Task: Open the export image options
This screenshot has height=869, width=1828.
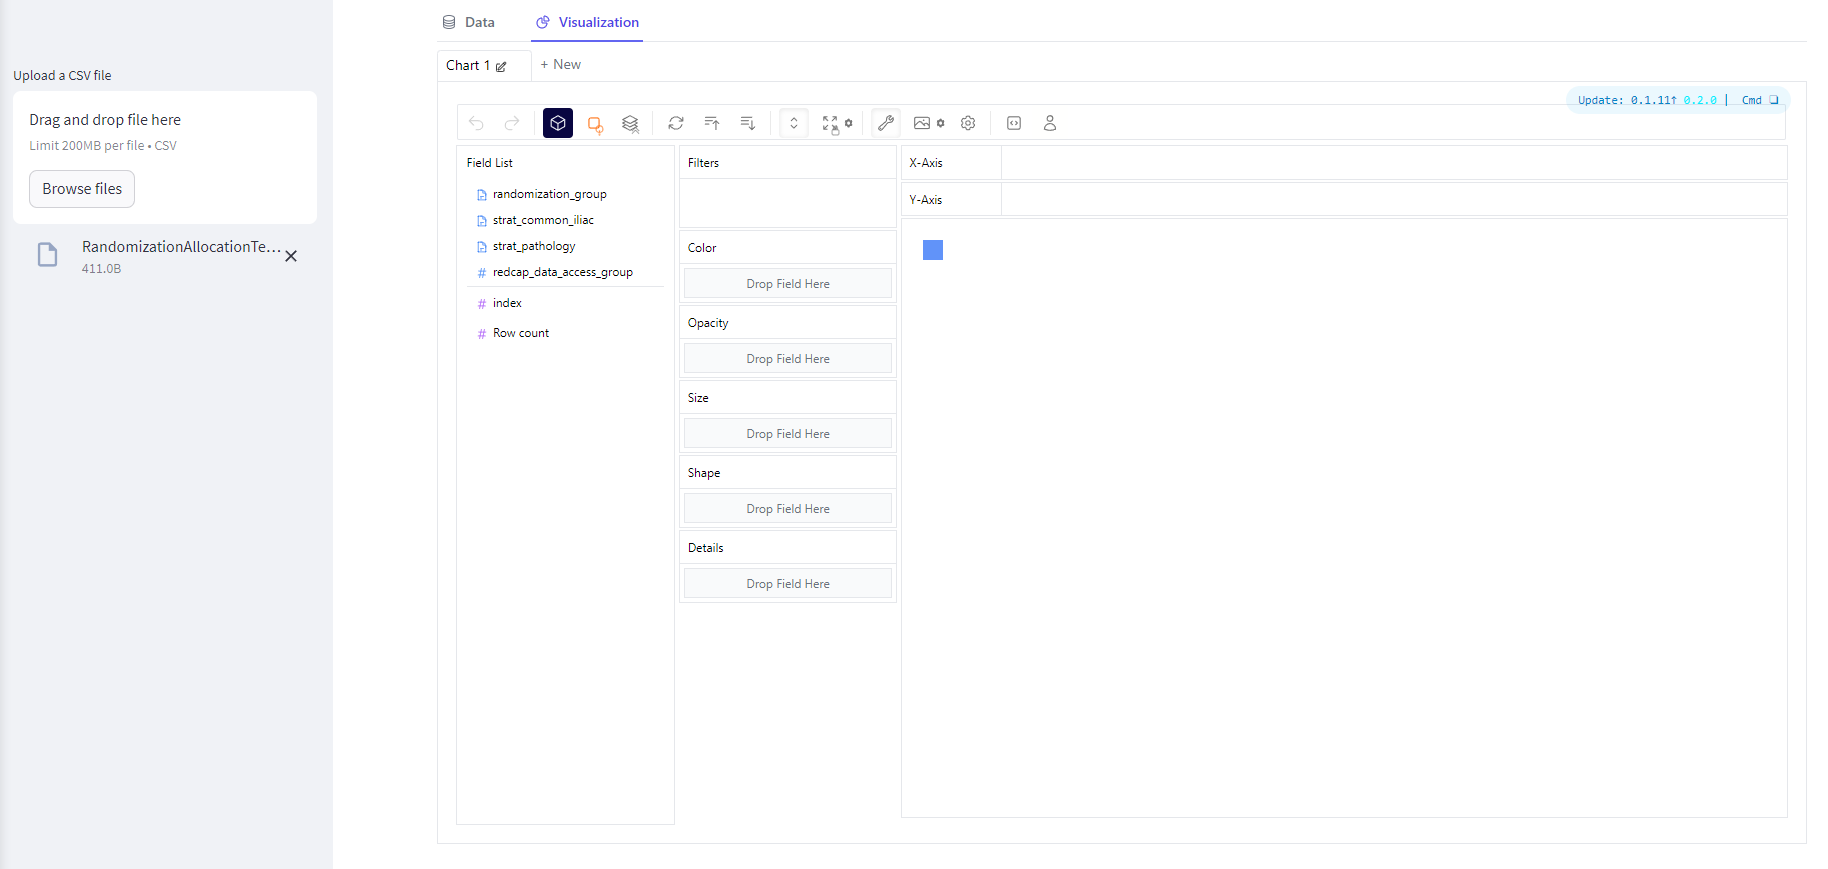Action: [928, 123]
